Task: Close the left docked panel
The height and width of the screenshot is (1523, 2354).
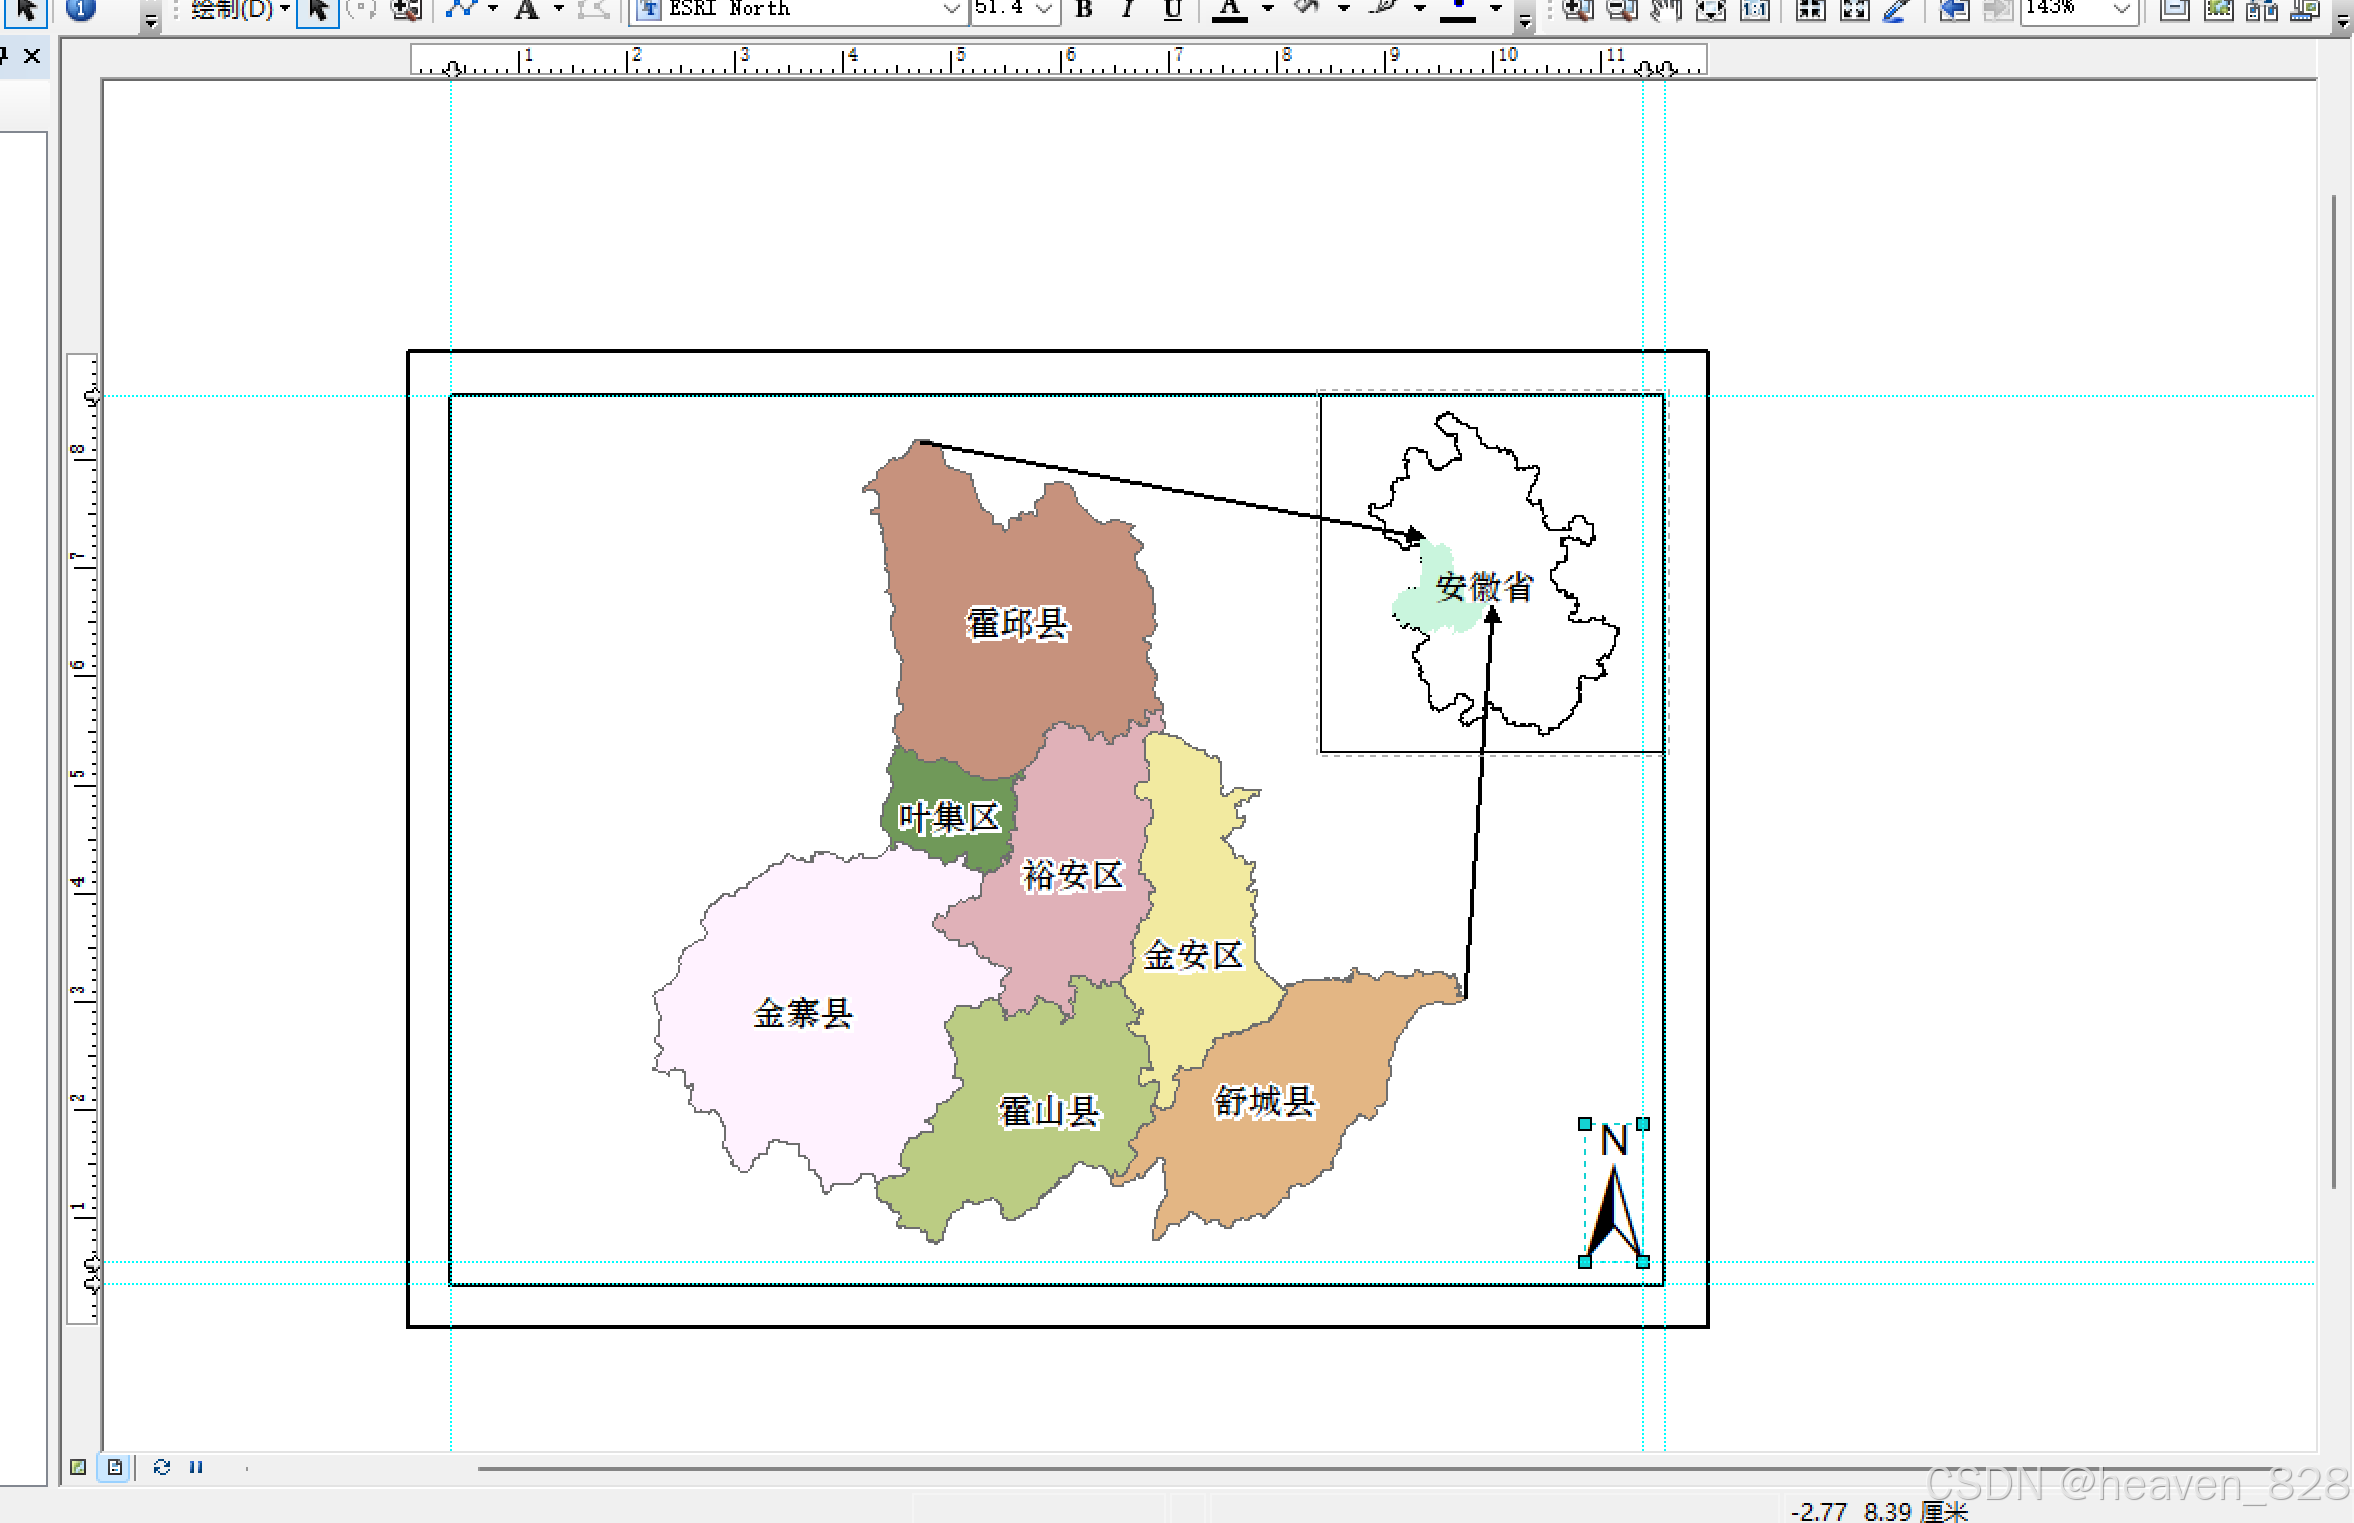Action: pyautogui.click(x=32, y=56)
